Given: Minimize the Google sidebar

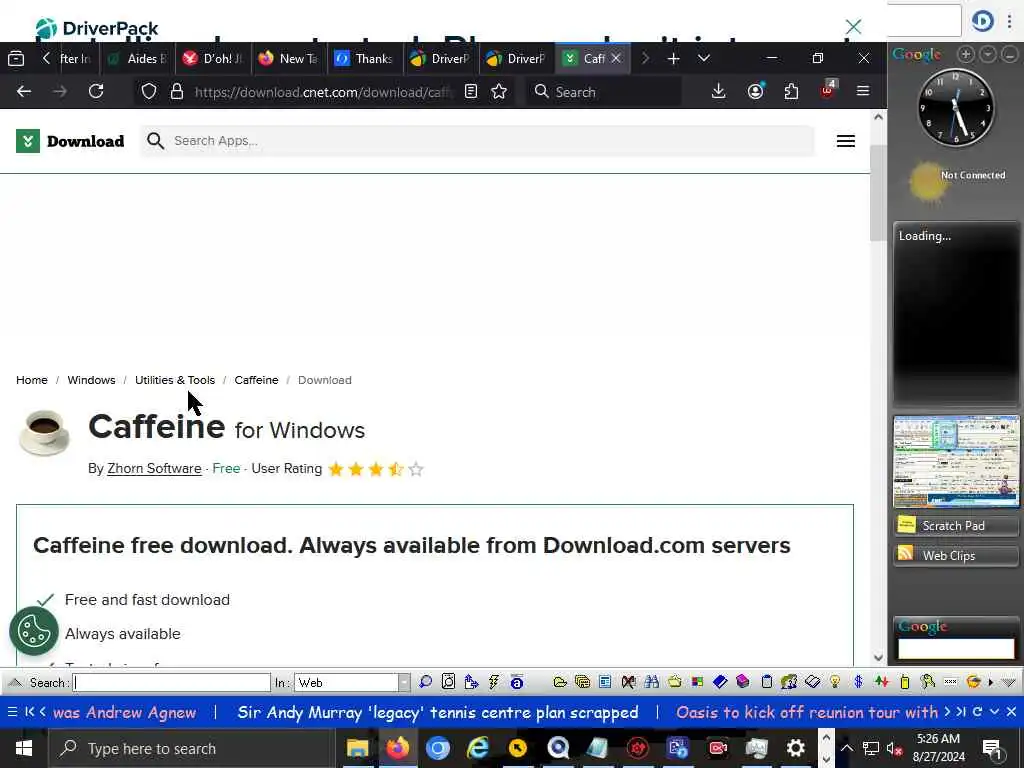Looking at the screenshot, I should (x=1010, y=55).
